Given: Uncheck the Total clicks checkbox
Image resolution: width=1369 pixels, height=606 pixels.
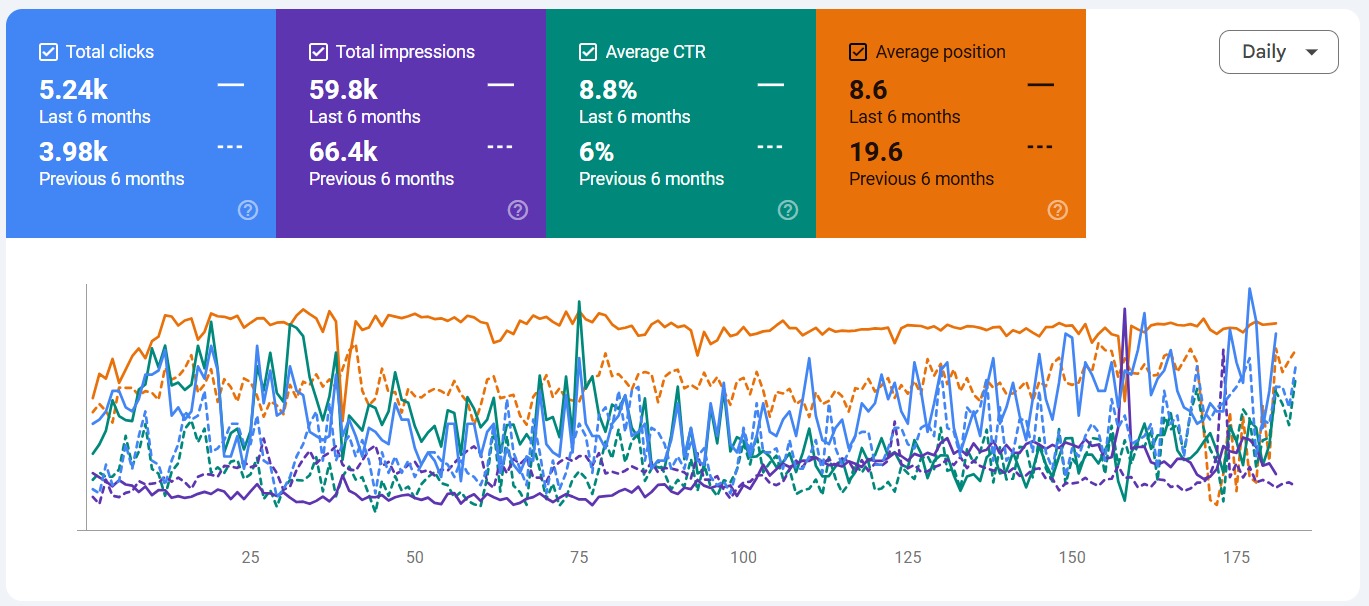Looking at the screenshot, I should (47, 52).
